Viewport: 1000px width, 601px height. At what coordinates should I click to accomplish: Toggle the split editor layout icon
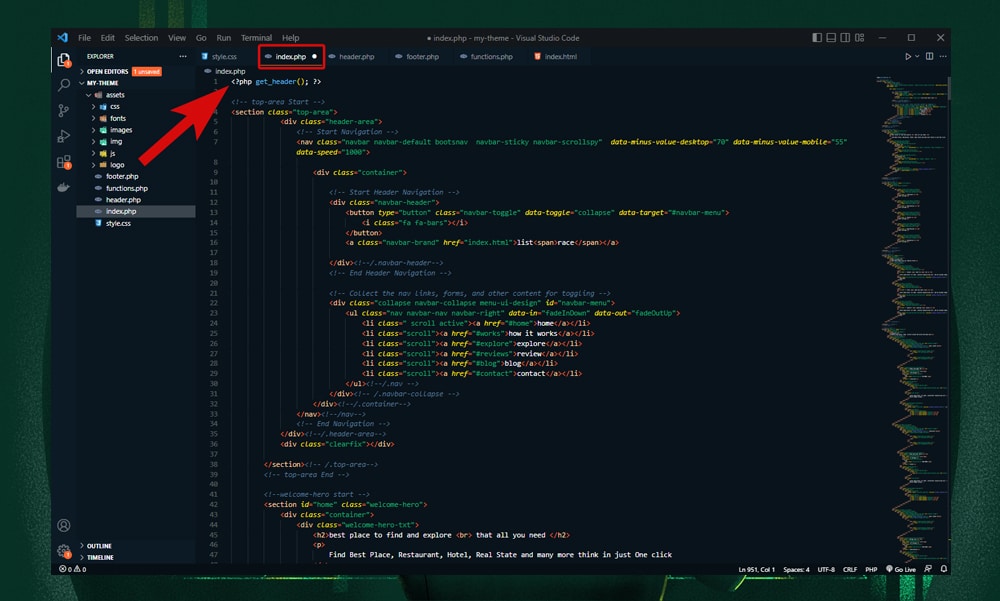(x=930, y=57)
